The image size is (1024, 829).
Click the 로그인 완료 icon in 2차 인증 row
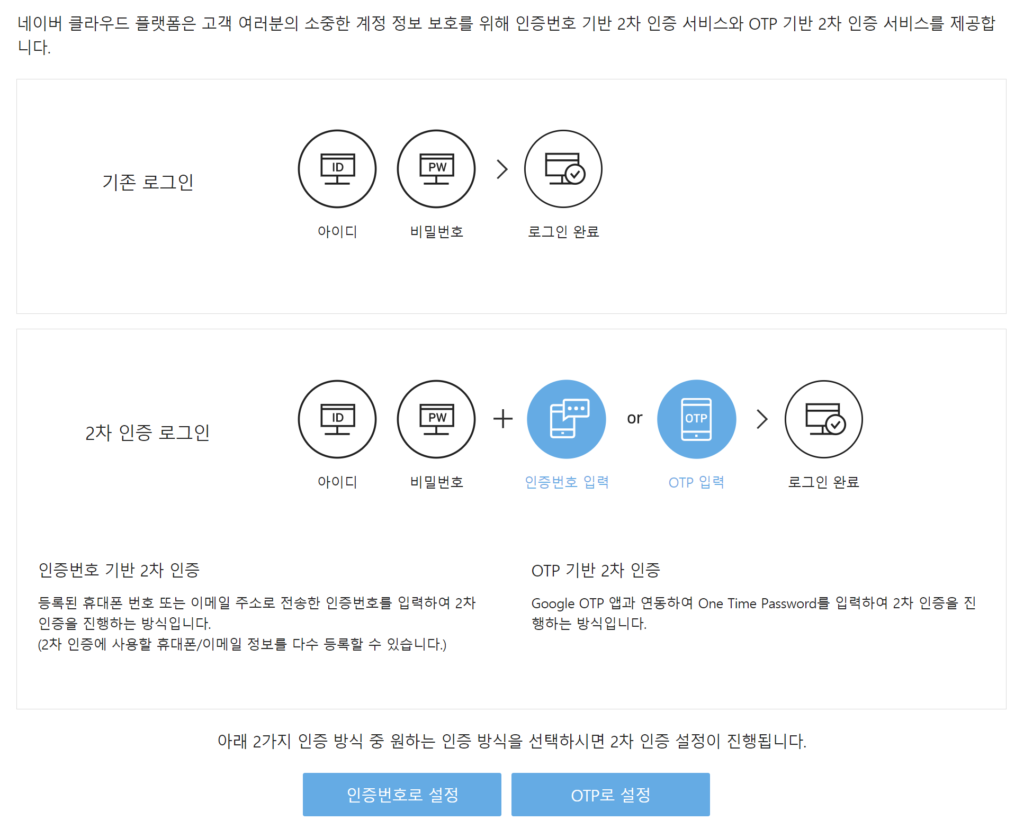point(824,419)
